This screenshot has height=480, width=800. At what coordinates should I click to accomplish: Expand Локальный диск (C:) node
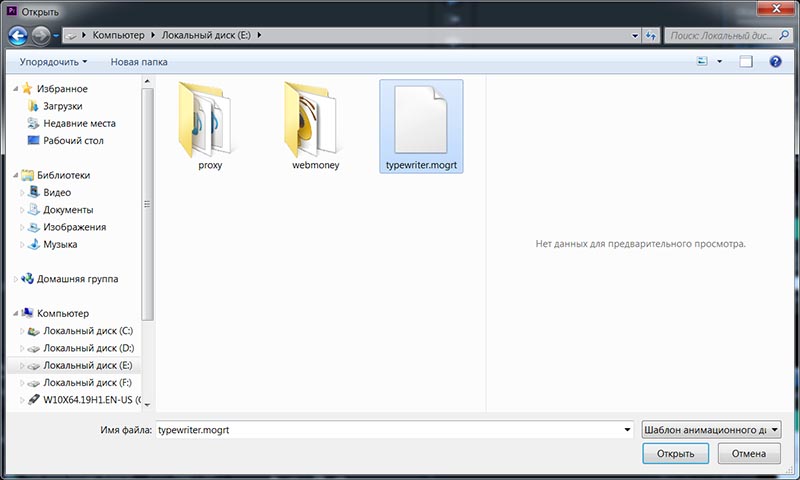pos(22,331)
